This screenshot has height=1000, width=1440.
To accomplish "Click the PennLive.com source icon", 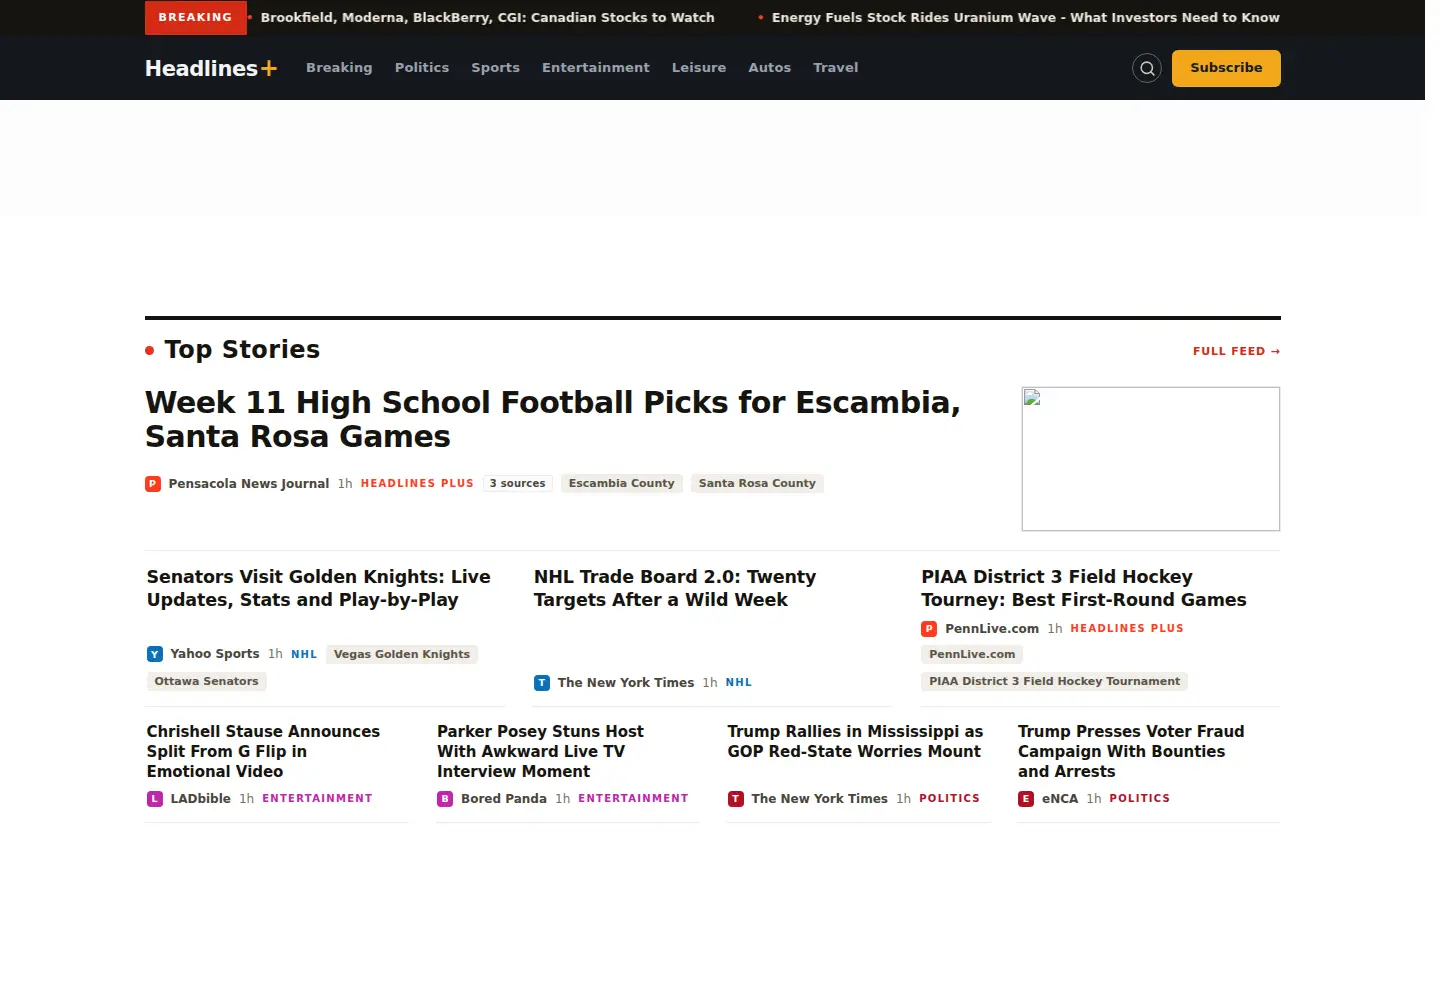I will click(x=929, y=629).
